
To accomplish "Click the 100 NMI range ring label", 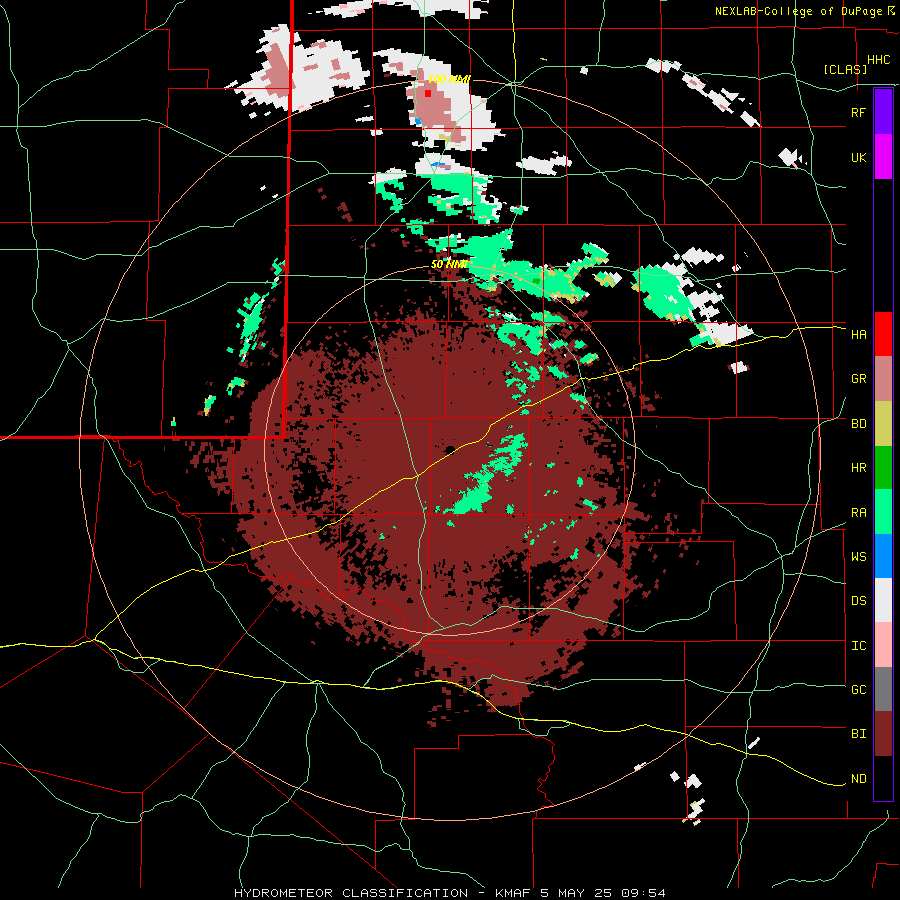I will tap(449, 79).
